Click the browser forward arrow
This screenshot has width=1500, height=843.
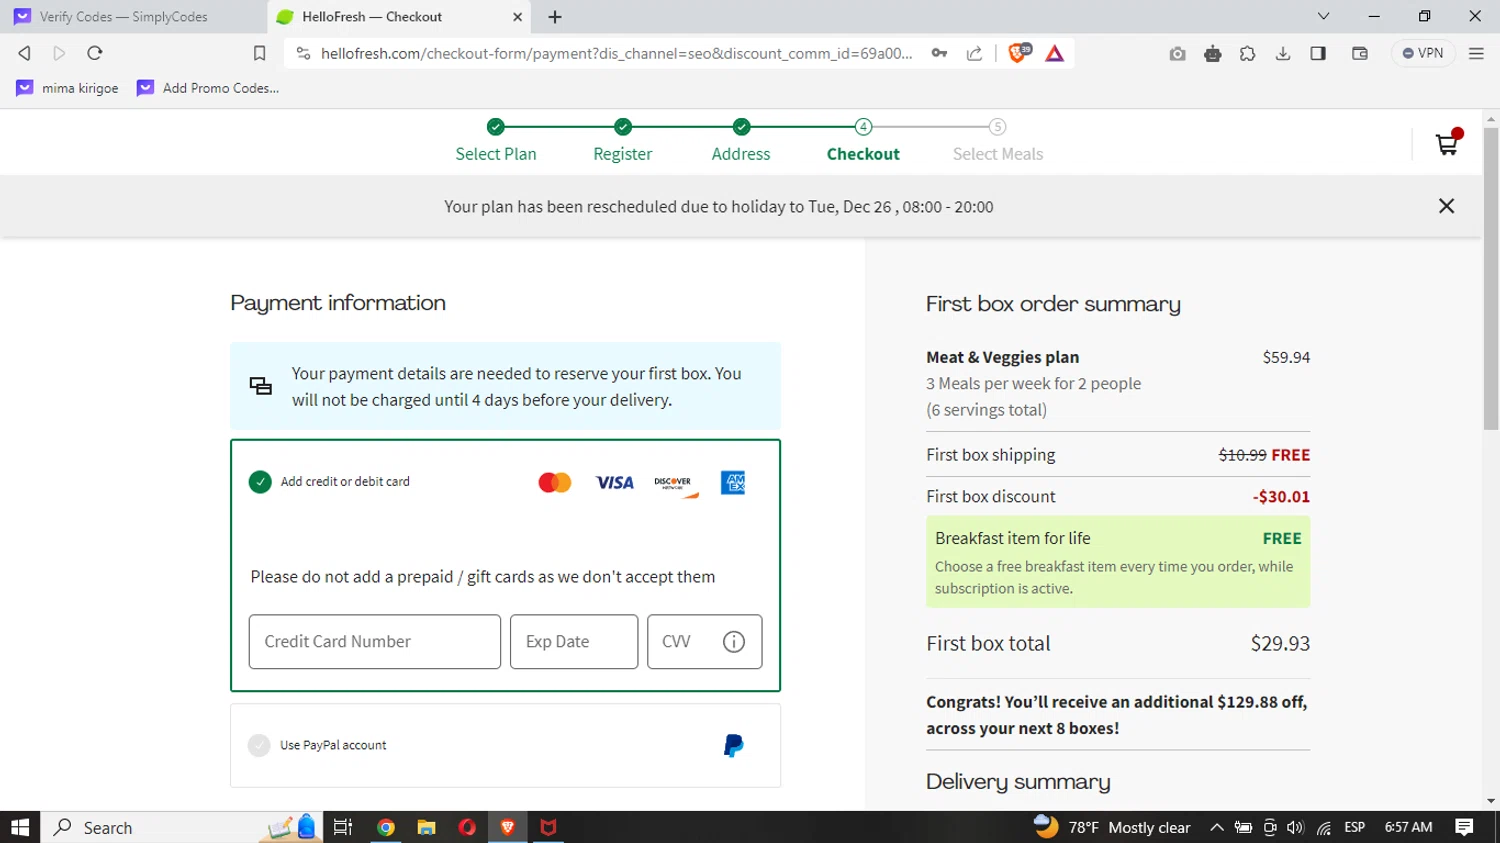(x=59, y=53)
